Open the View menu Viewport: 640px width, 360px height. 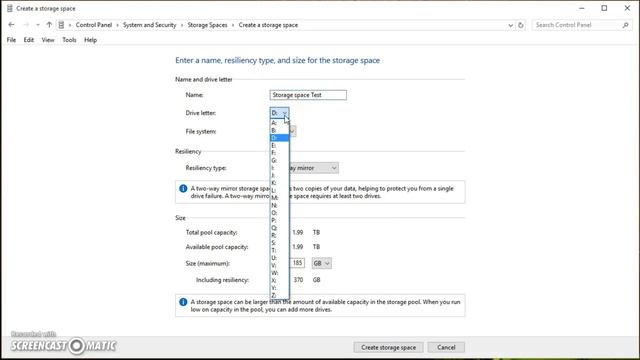click(x=48, y=40)
